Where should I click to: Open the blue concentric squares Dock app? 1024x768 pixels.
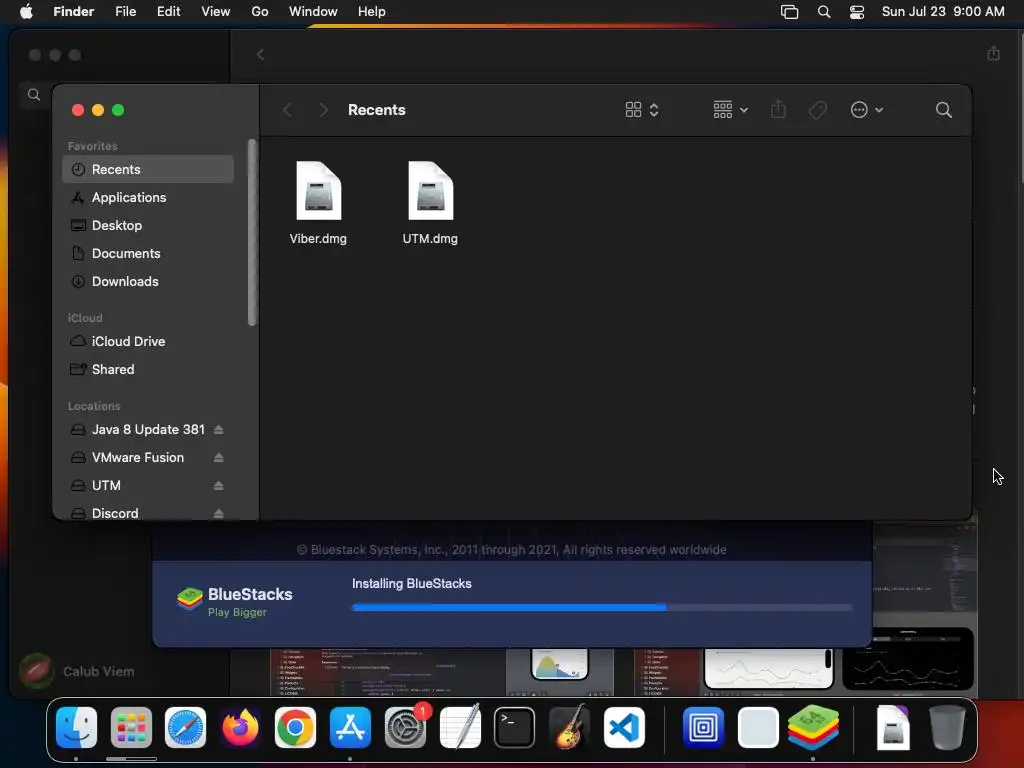pos(703,728)
